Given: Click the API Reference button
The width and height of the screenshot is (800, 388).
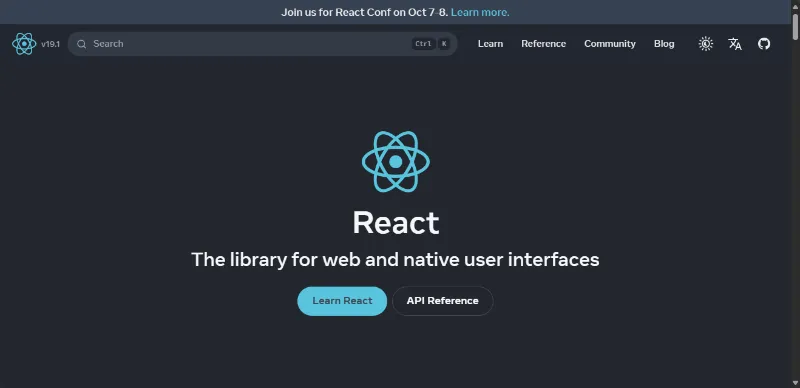Looking at the screenshot, I should coord(442,301).
